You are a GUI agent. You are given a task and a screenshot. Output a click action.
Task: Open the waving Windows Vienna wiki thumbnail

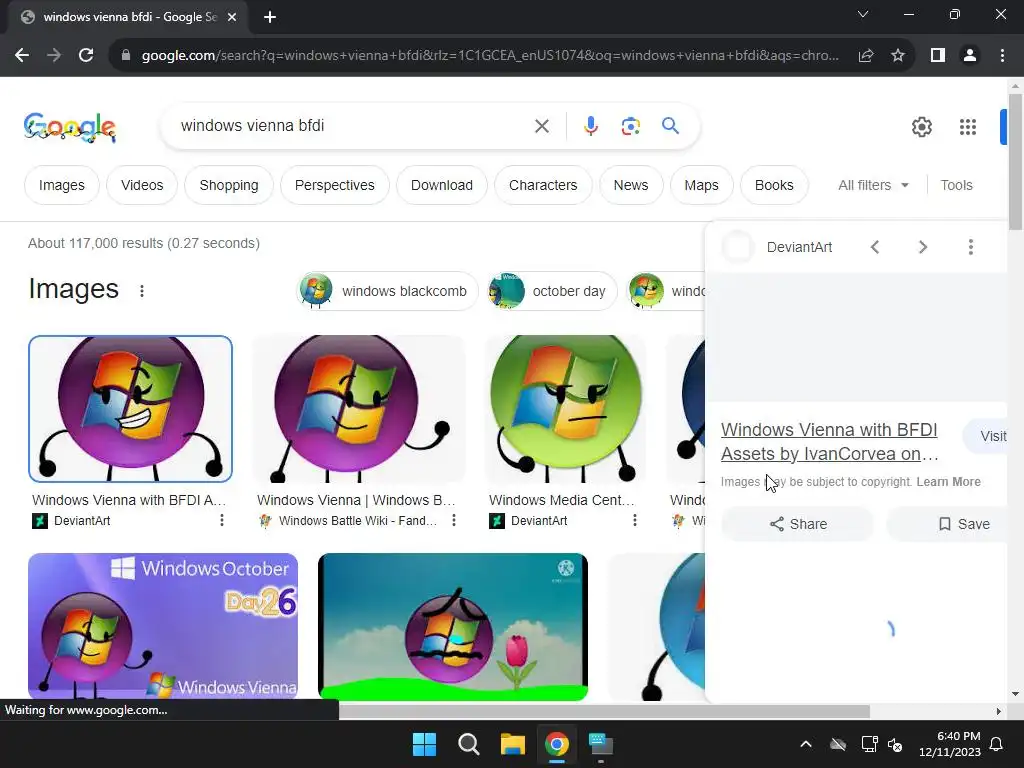(x=359, y=409)
